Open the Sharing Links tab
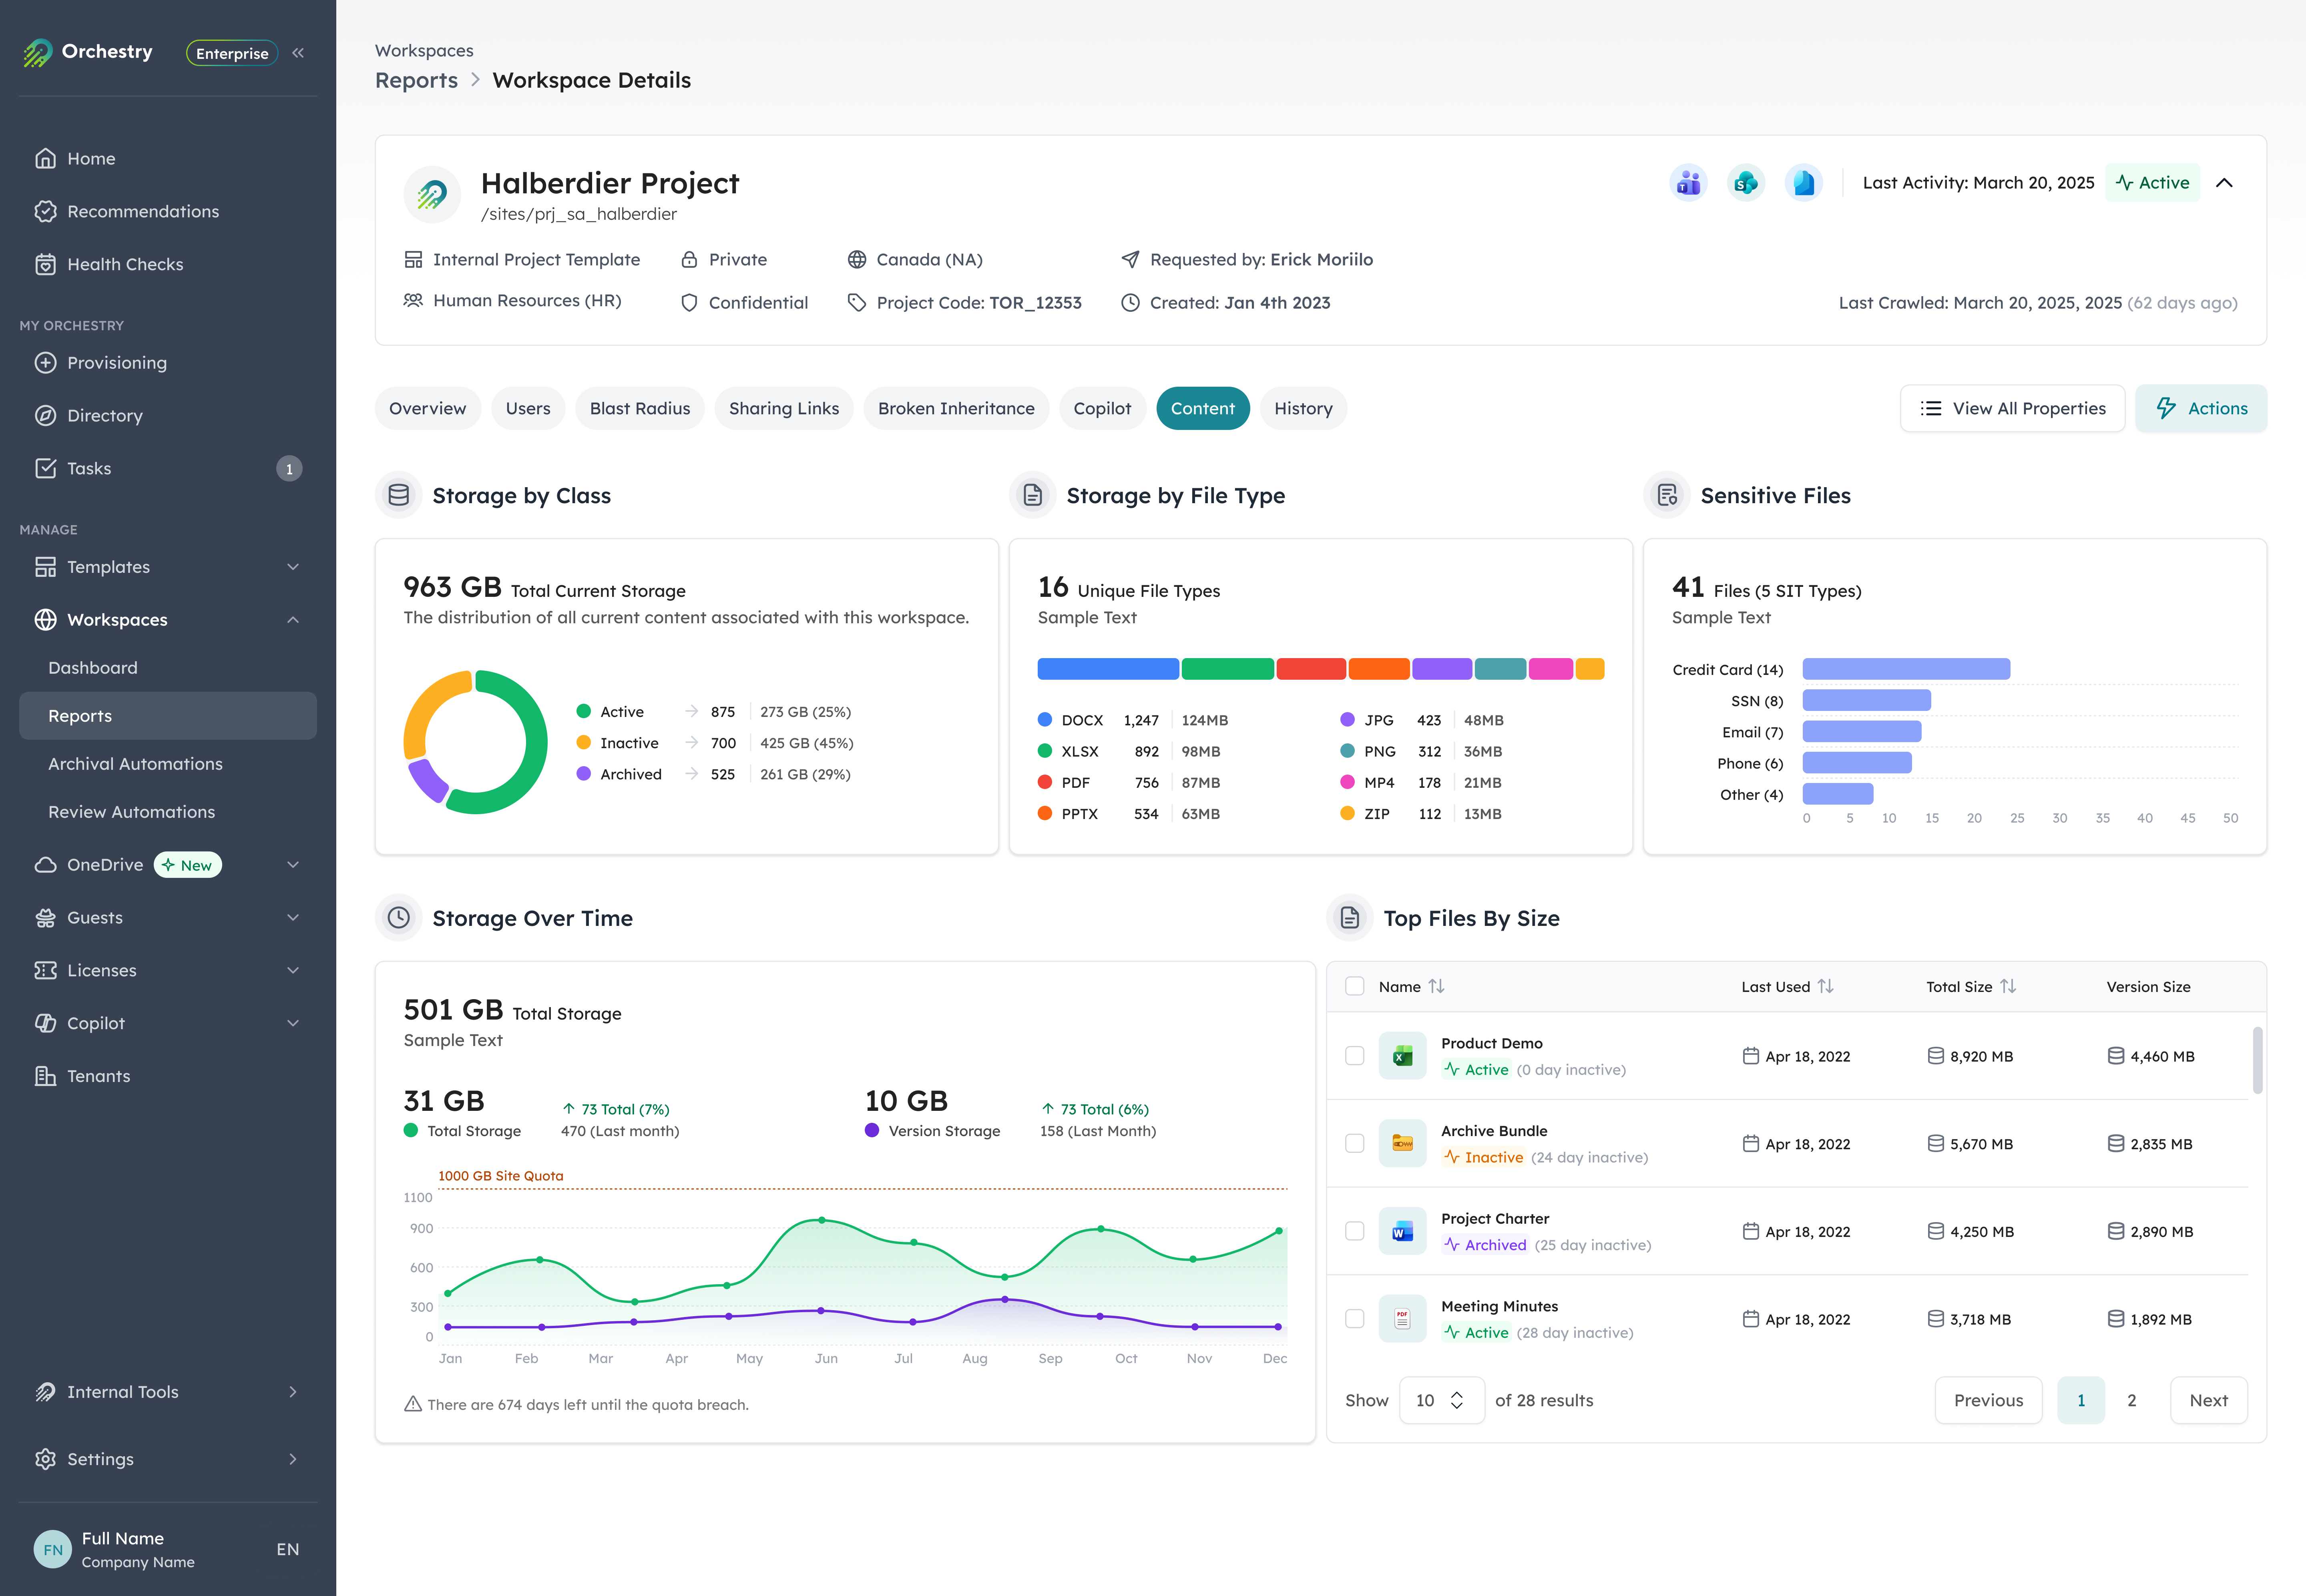2306x1596 pixels. [783, 408]
